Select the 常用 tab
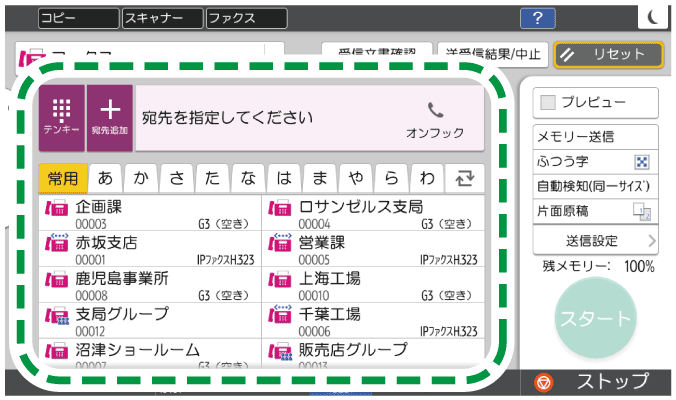676x400 pixels. [63, 178]
